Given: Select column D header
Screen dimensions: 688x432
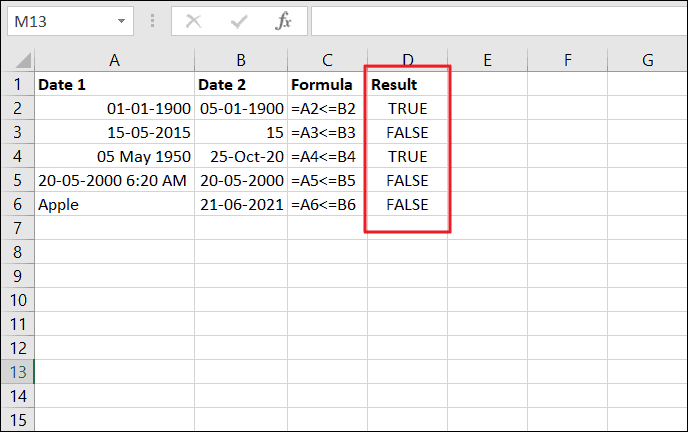Looking at the screenshot, I should pyautogui.click(x=407, y=61).
